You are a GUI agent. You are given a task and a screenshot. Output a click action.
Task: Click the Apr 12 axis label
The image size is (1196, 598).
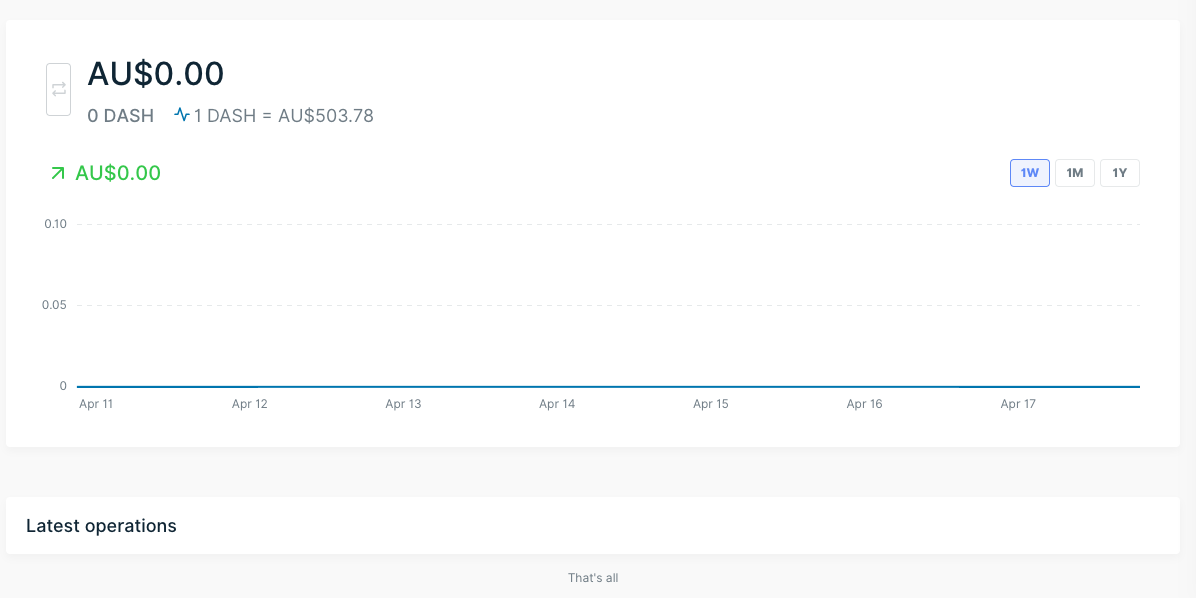pyautogui.click(x=249, y=404)
